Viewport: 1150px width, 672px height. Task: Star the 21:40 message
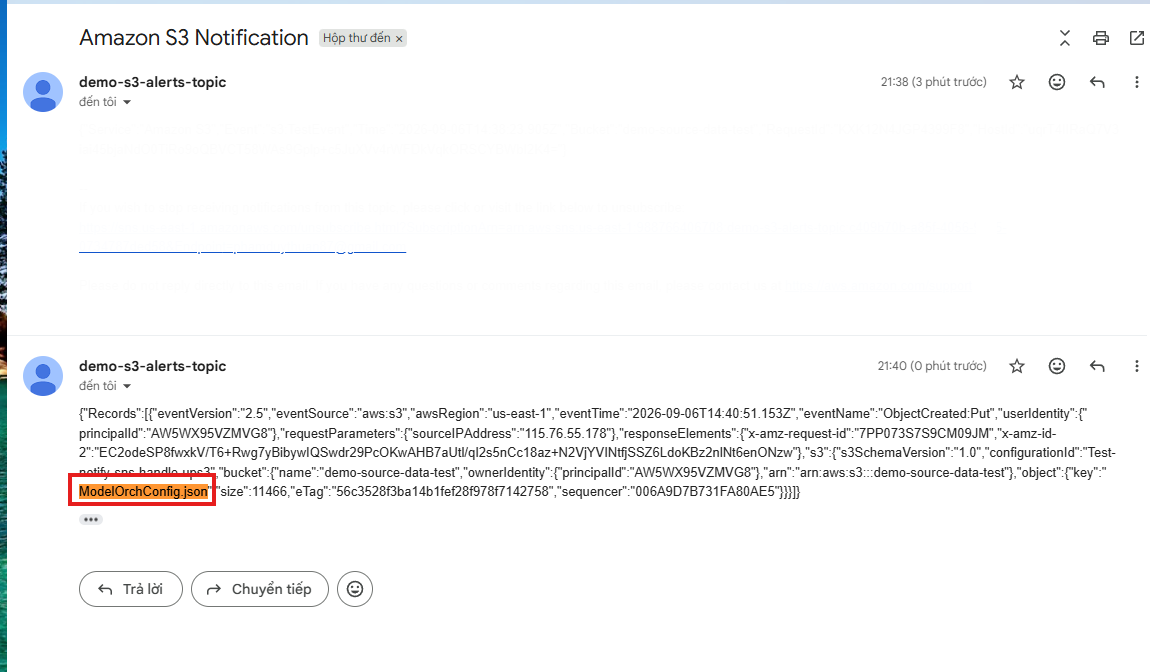pyautogui.click(x=1017, y=366)
